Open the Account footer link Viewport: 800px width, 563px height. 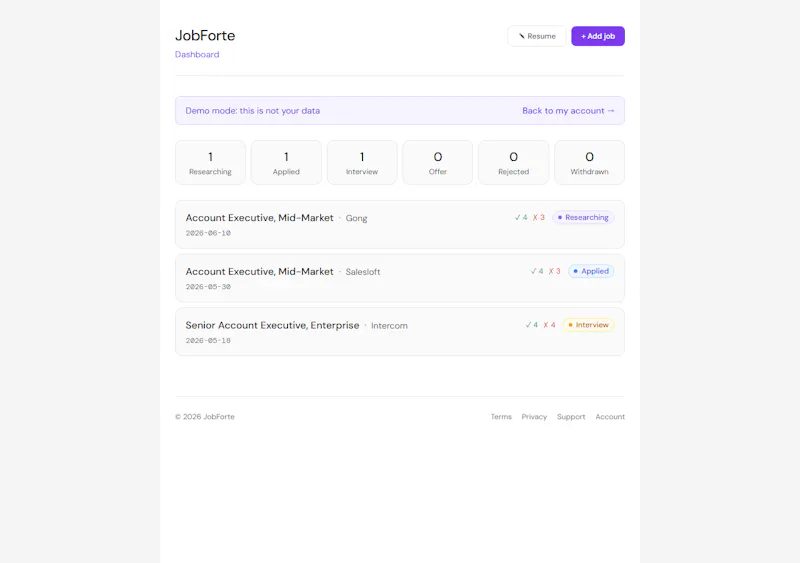click(x=610, y=417)
